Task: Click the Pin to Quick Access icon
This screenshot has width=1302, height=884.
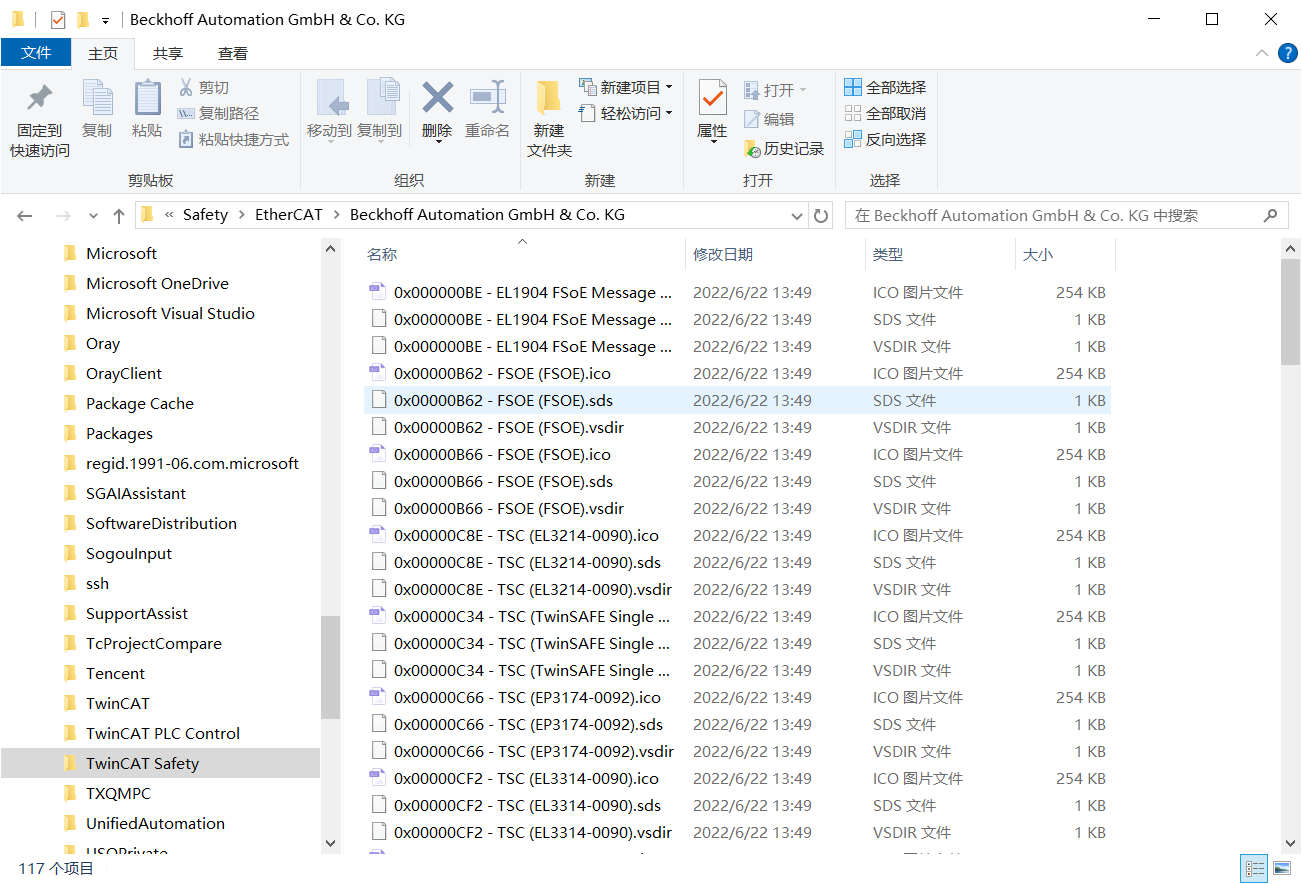Action: [x=40, y=99]
